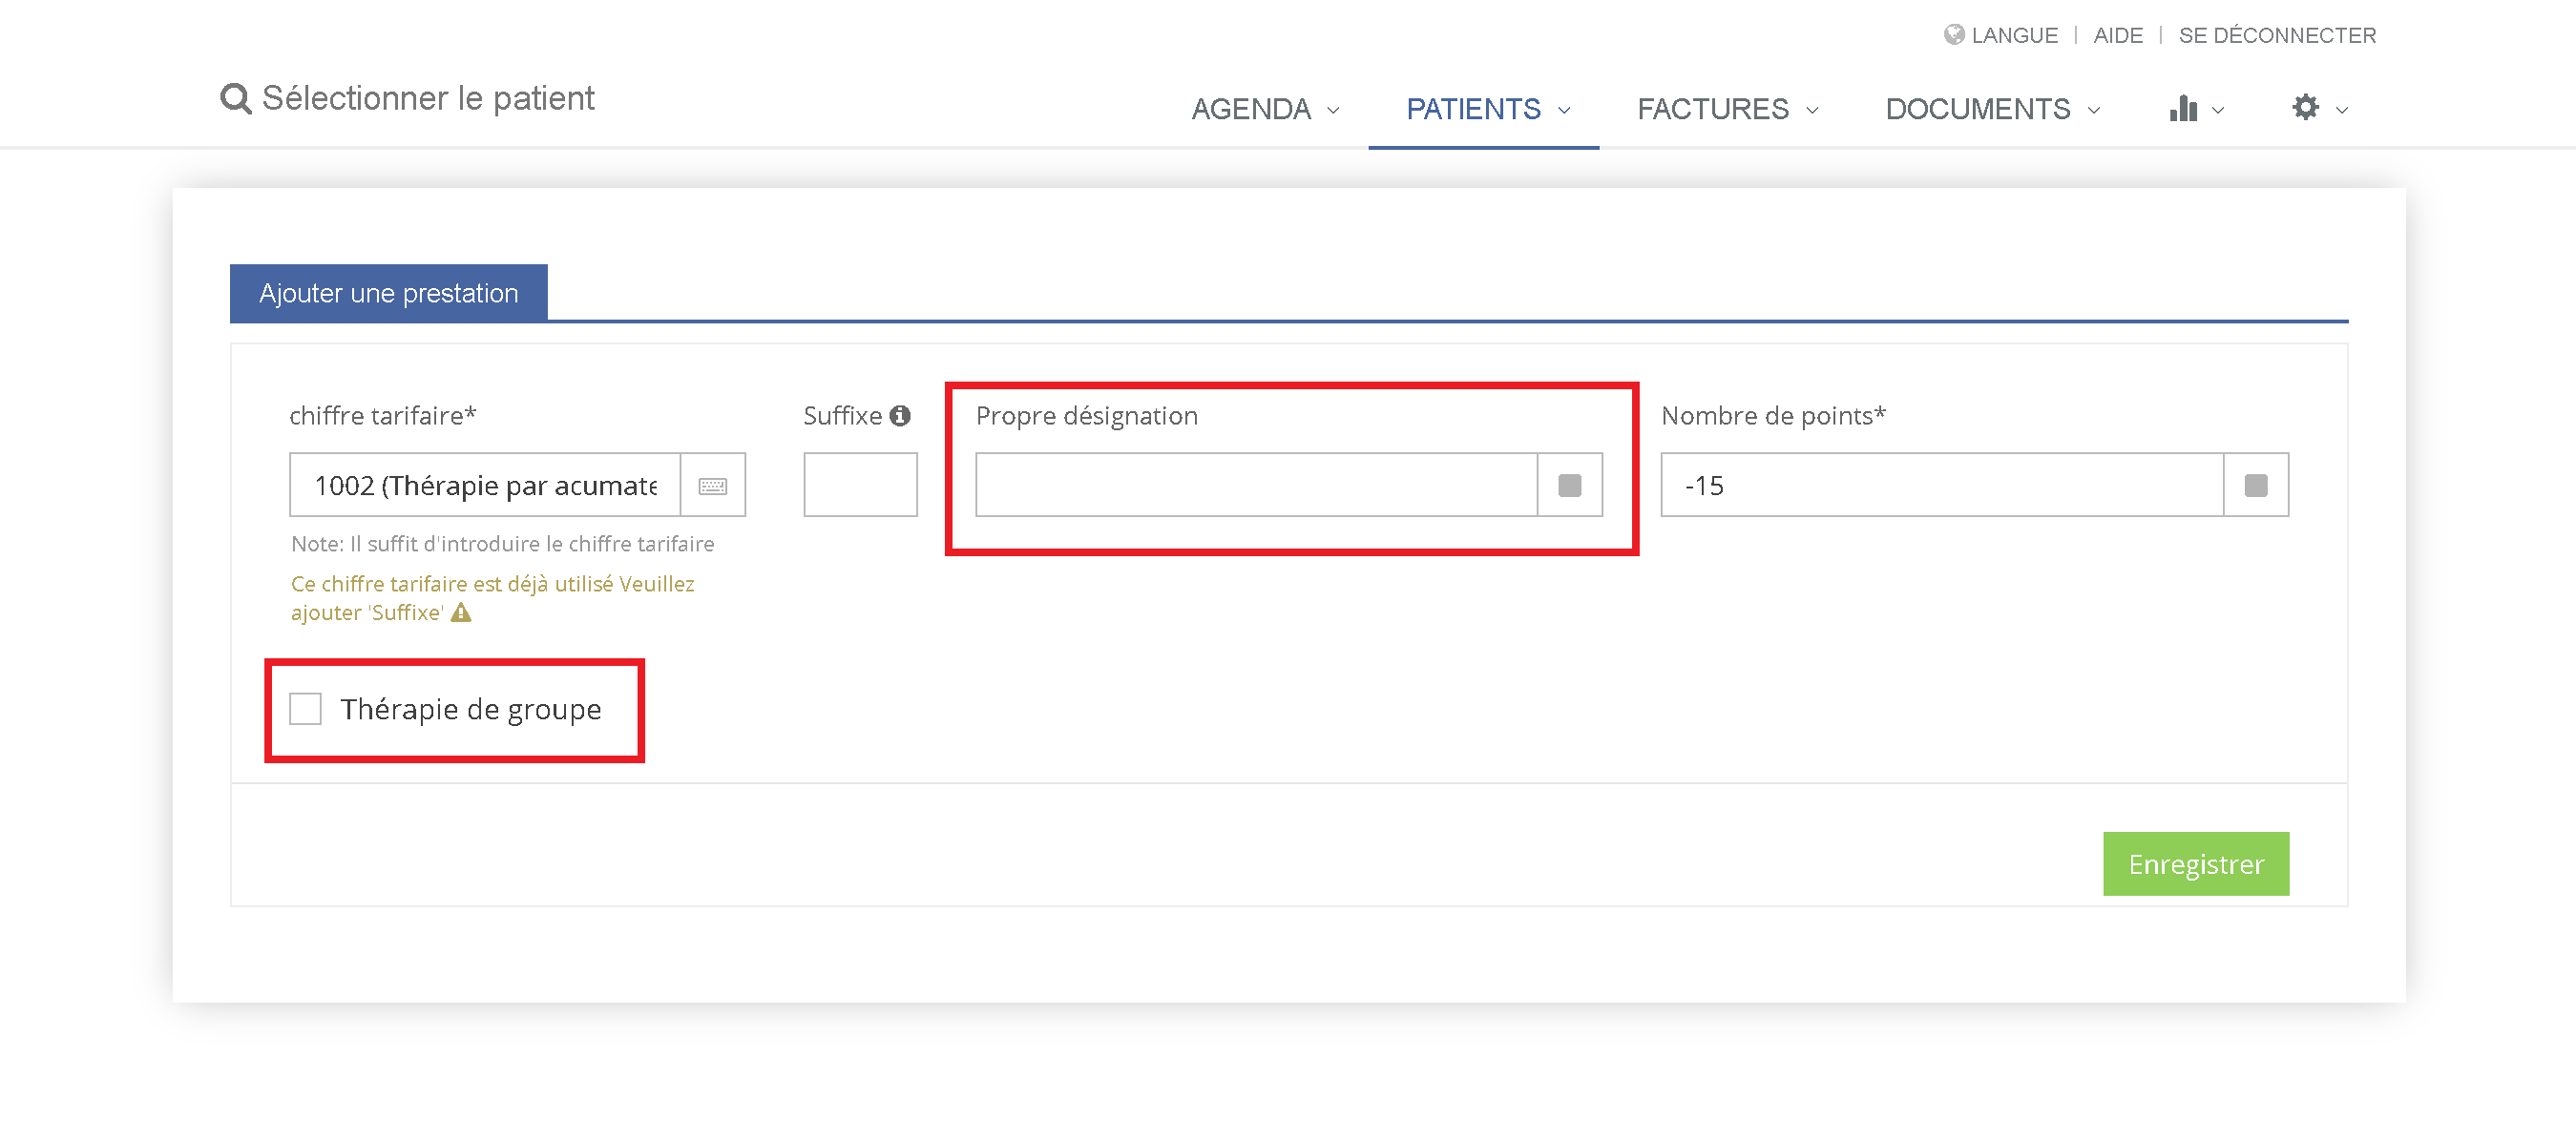Screen dimensions: 2576x1141
Task: Open the DOCUMENTS menu
Action: (x=1978, y=109)
